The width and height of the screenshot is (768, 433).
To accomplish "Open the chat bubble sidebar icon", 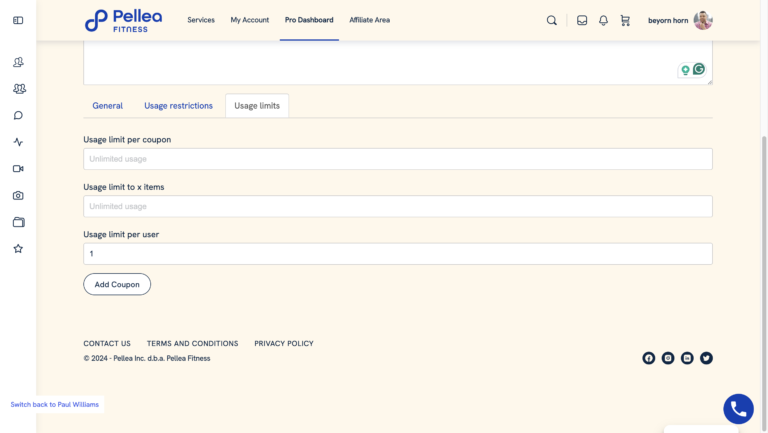I will (x=18, y=115).
